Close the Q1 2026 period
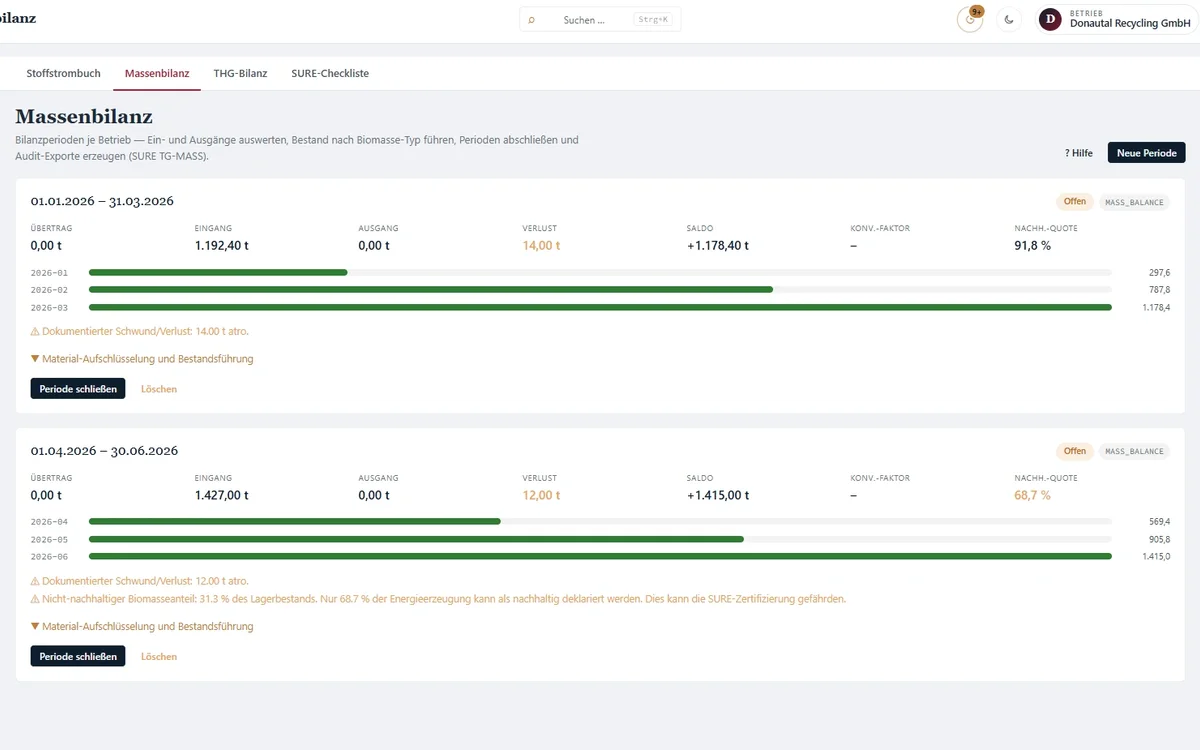The image size is (1200, 750). coord(78,389)
